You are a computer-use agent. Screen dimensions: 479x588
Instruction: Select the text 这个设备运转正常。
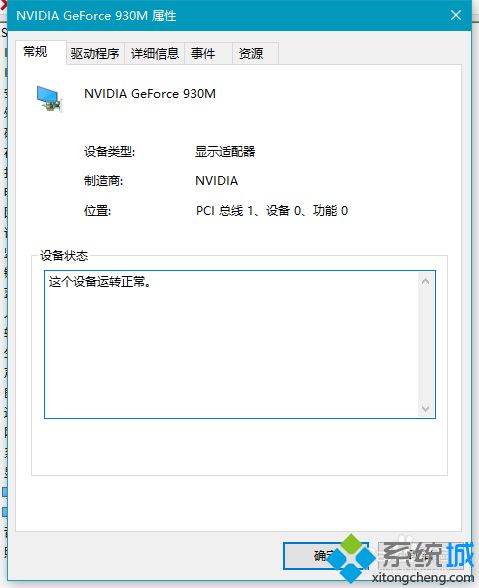(100, 281)
